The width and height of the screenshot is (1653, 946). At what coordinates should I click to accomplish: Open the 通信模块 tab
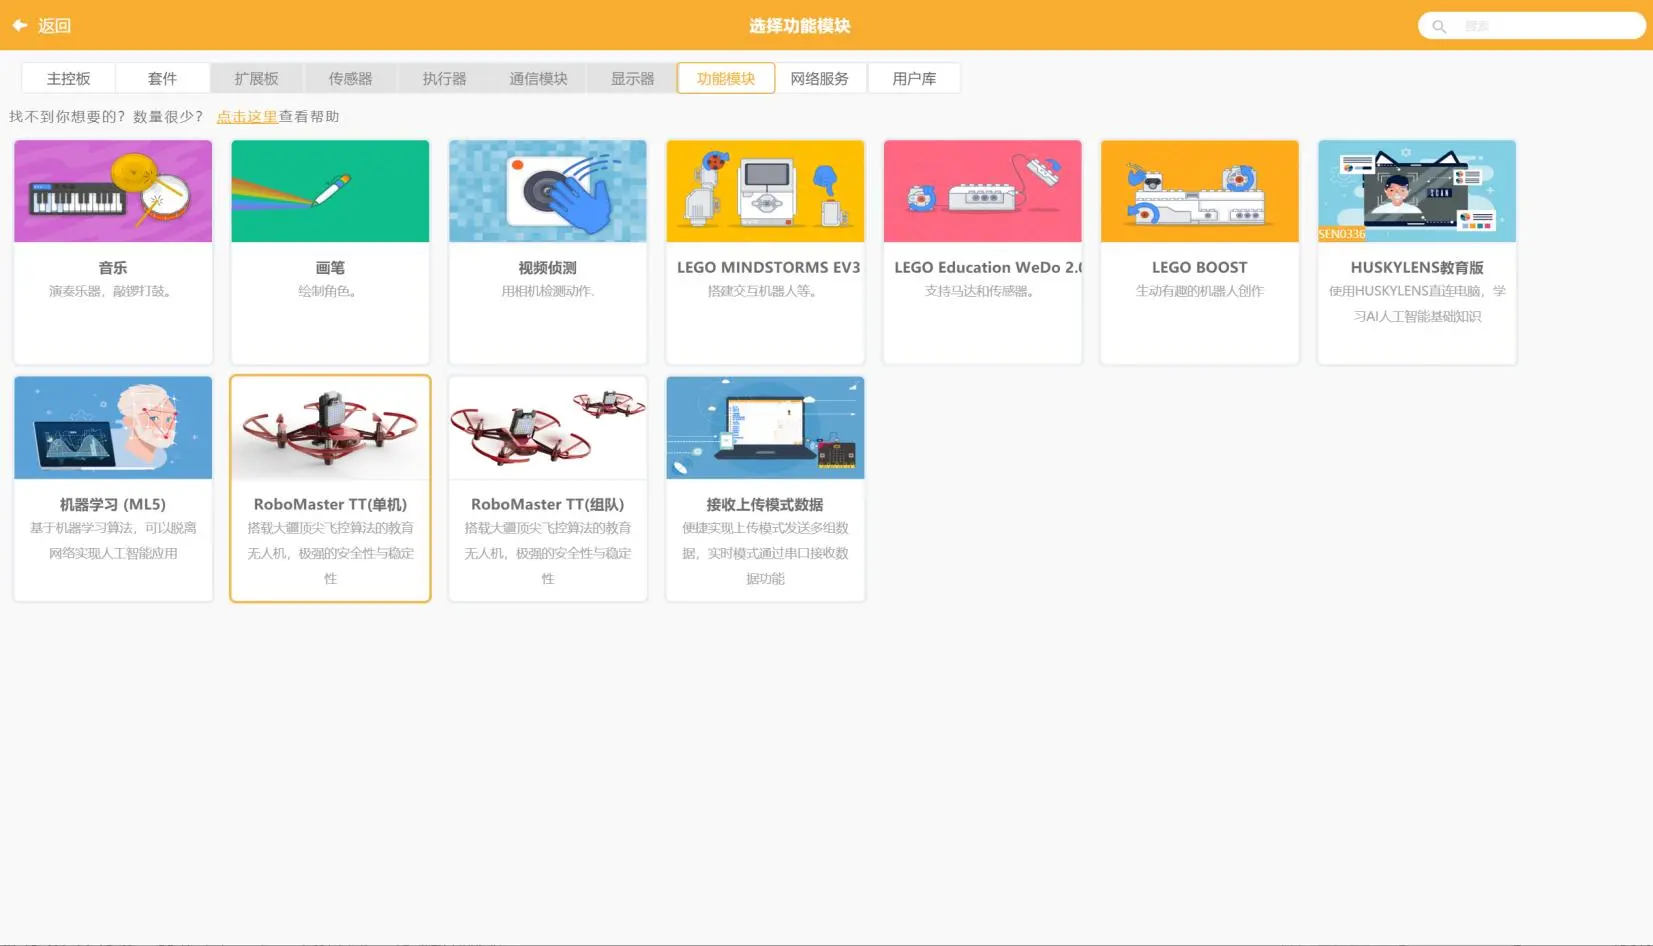tap(539, 78)
